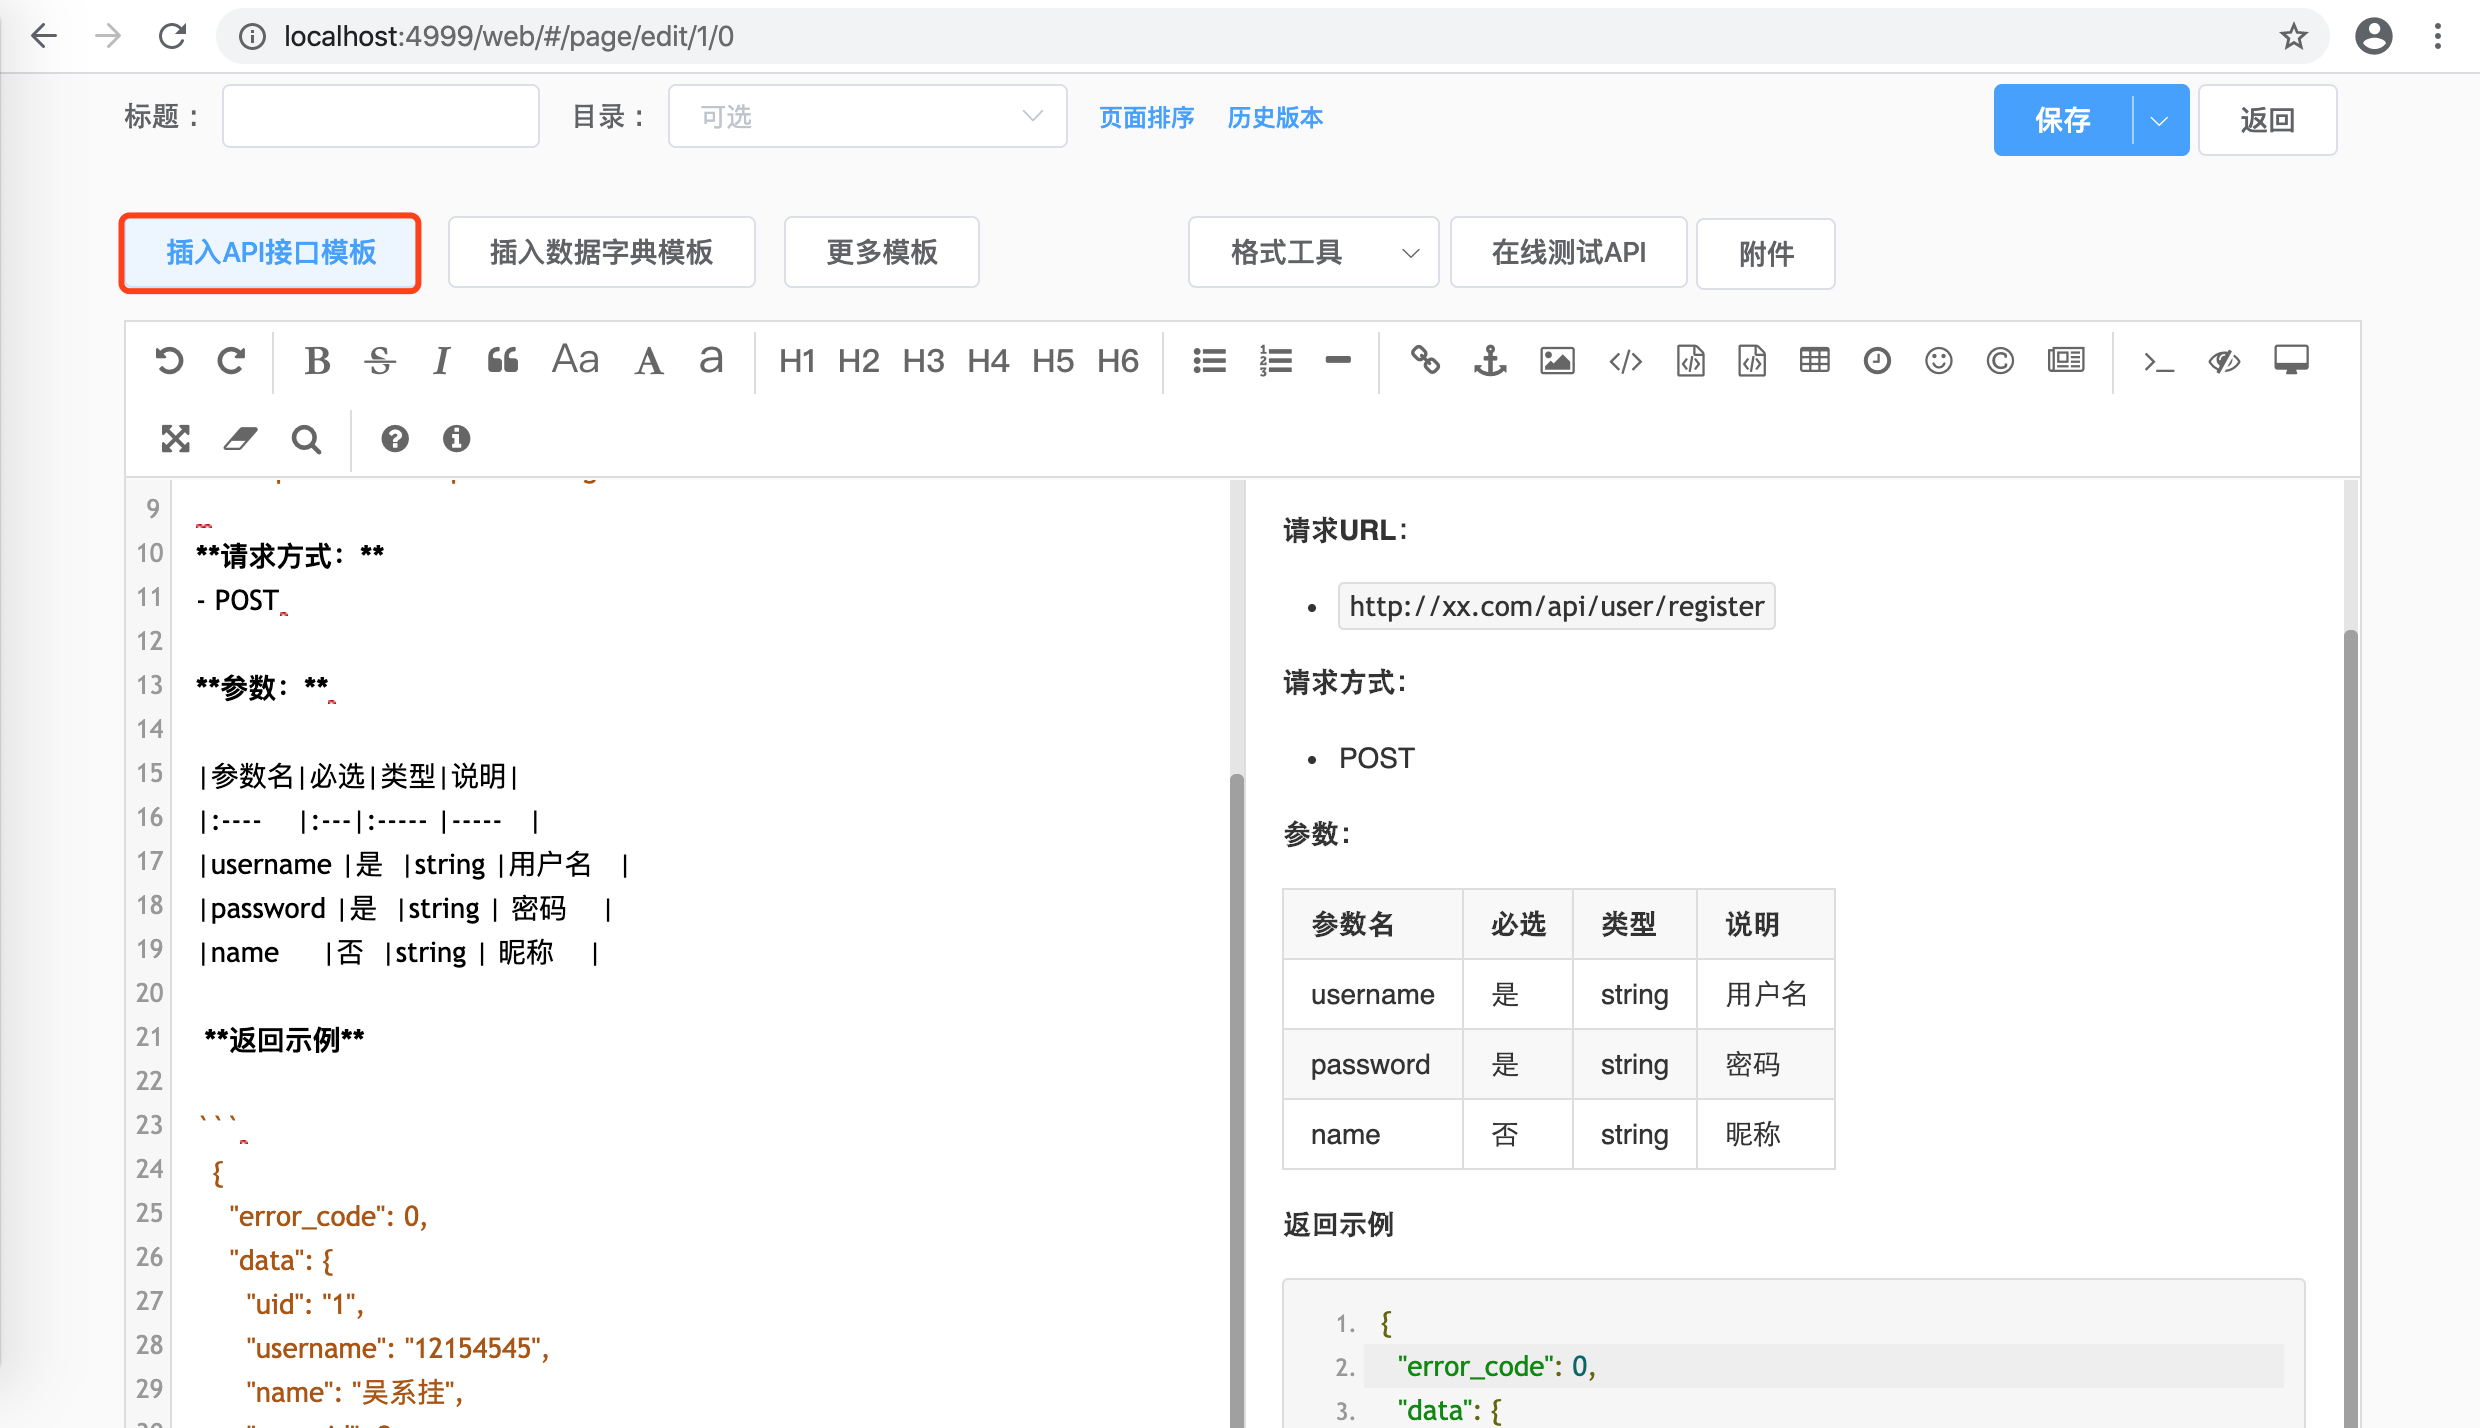Clear the editor with the eraser icon
The width and height of the screenshot is (2480, 1428).
point(240,438)
